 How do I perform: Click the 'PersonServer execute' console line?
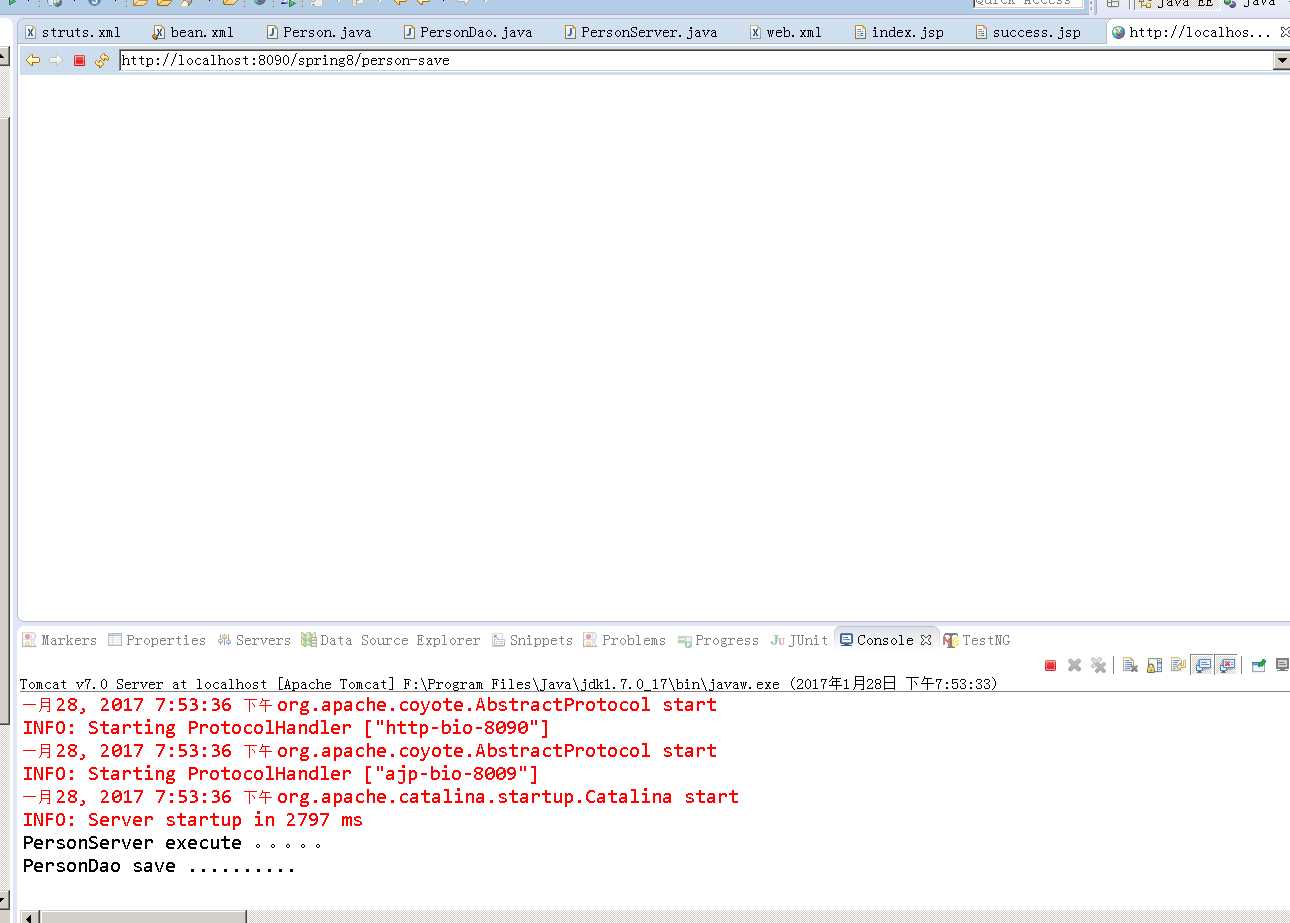(172, 842)
